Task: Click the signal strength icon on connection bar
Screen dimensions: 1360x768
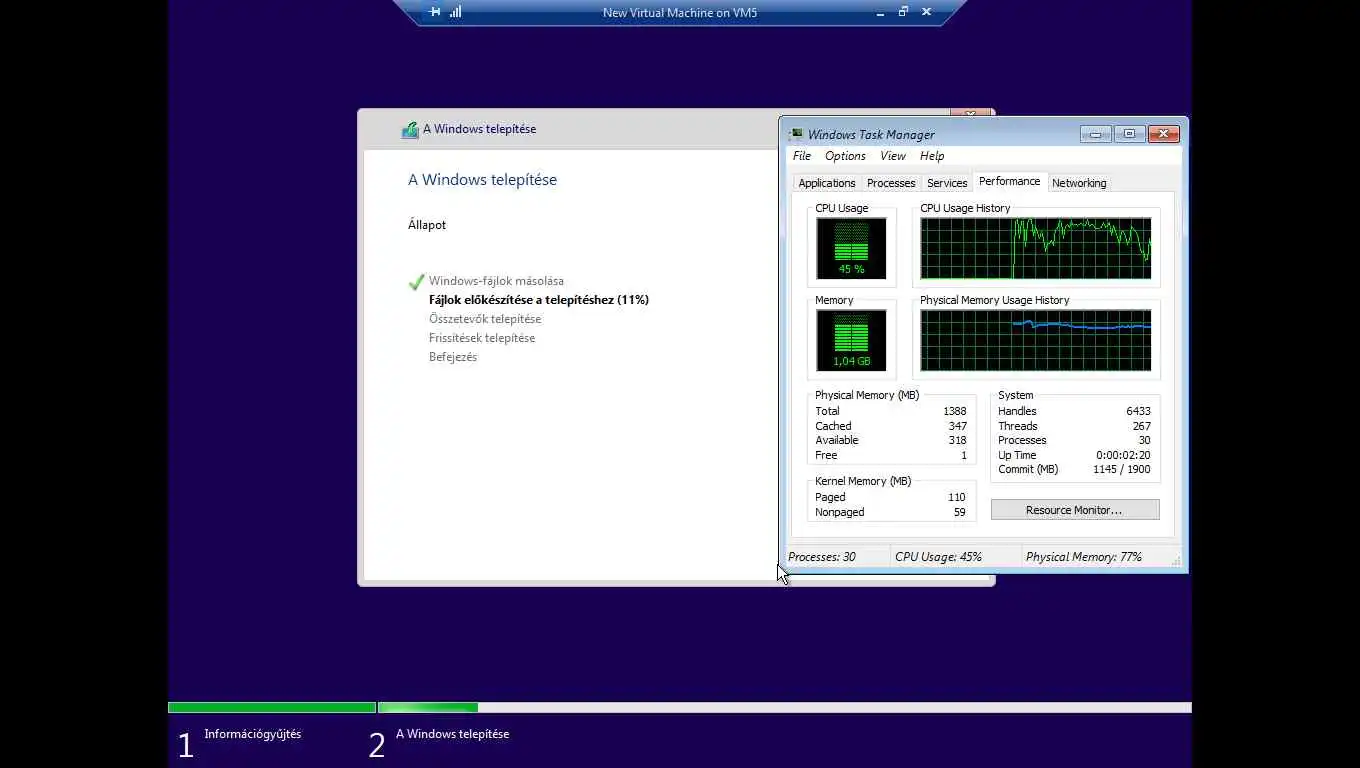Action: [x=455, y=12]
